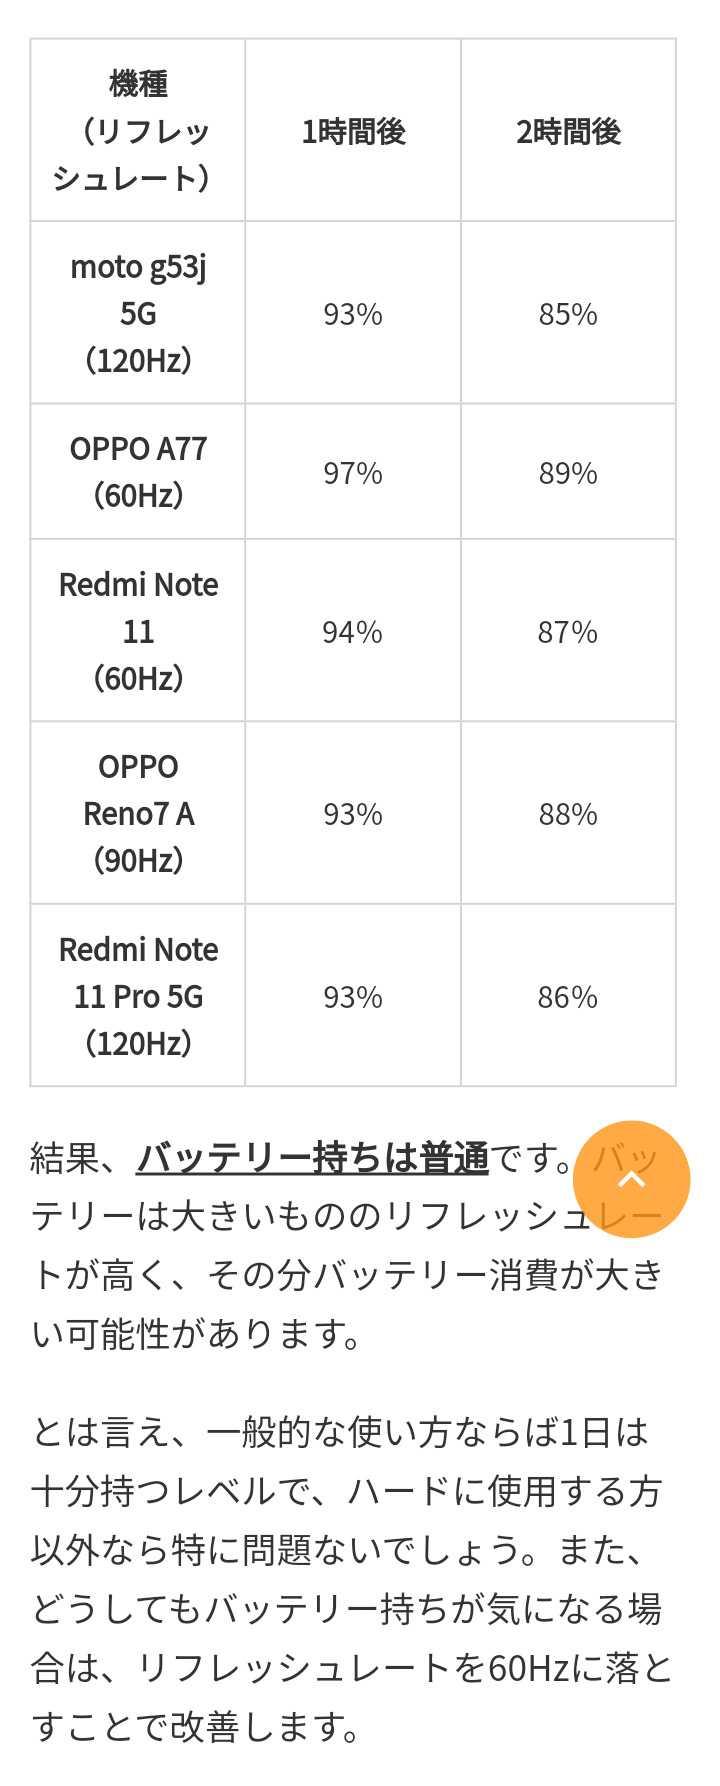Click the 1時間後 column header
This screenshot has height=1786, width=720.
pyautogui.click(x=353, y=131)
